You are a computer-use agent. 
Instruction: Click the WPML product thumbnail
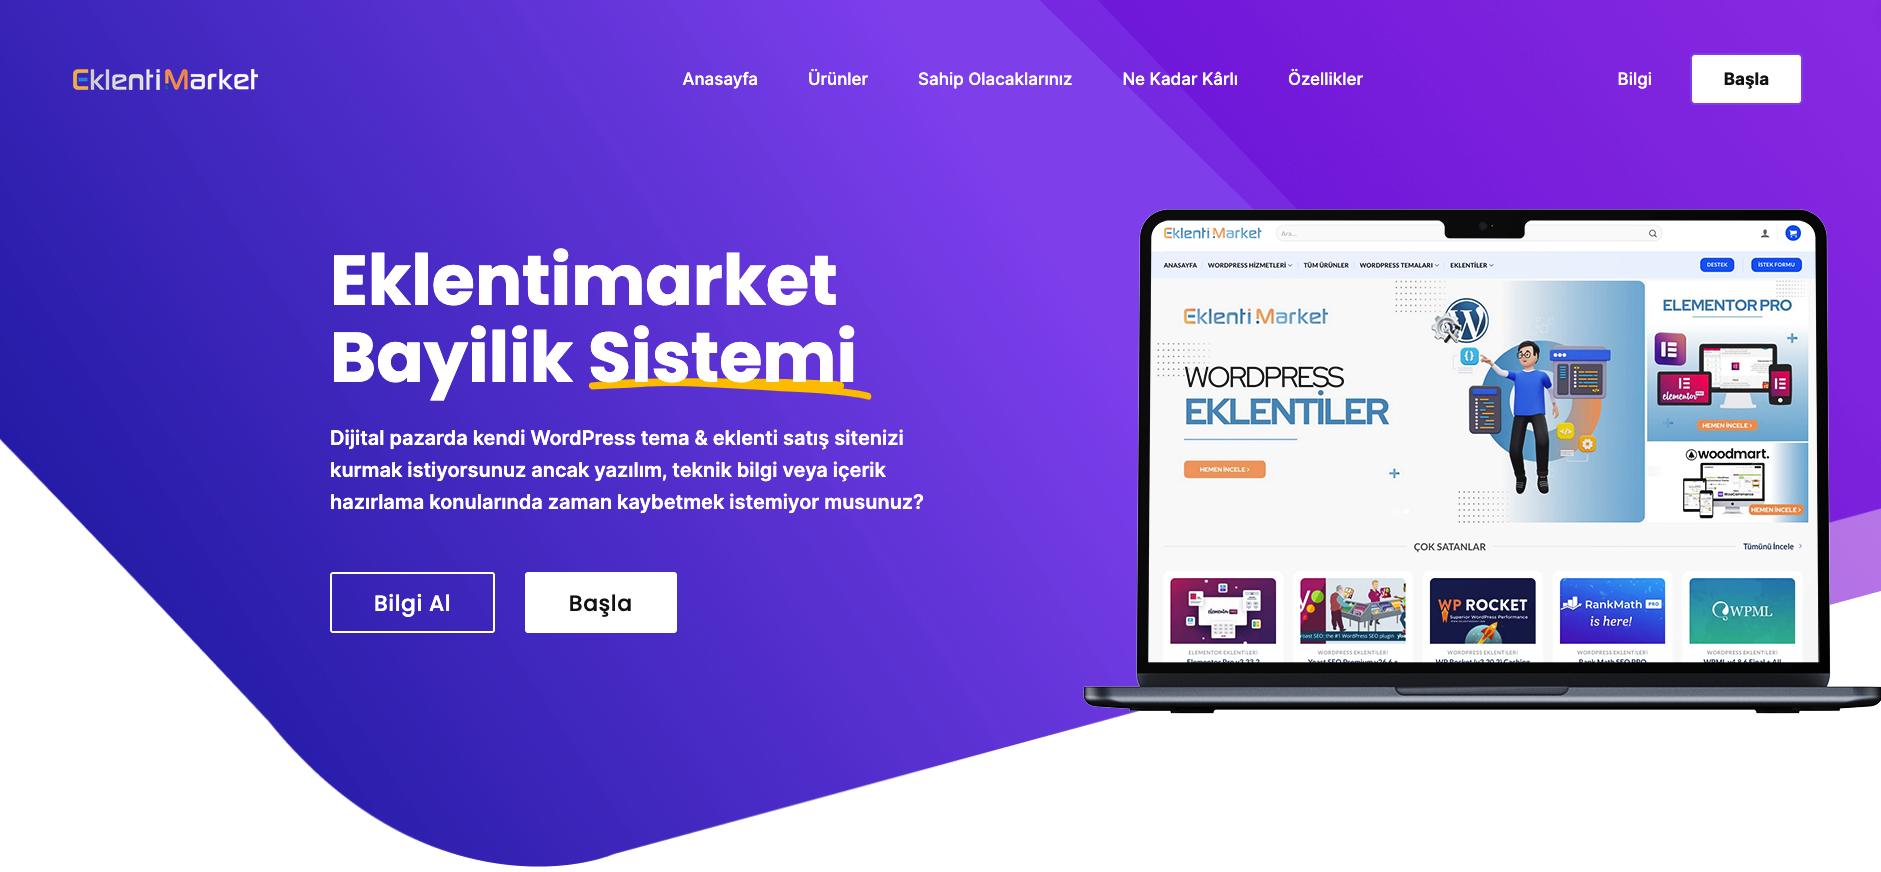[1742, 611]
